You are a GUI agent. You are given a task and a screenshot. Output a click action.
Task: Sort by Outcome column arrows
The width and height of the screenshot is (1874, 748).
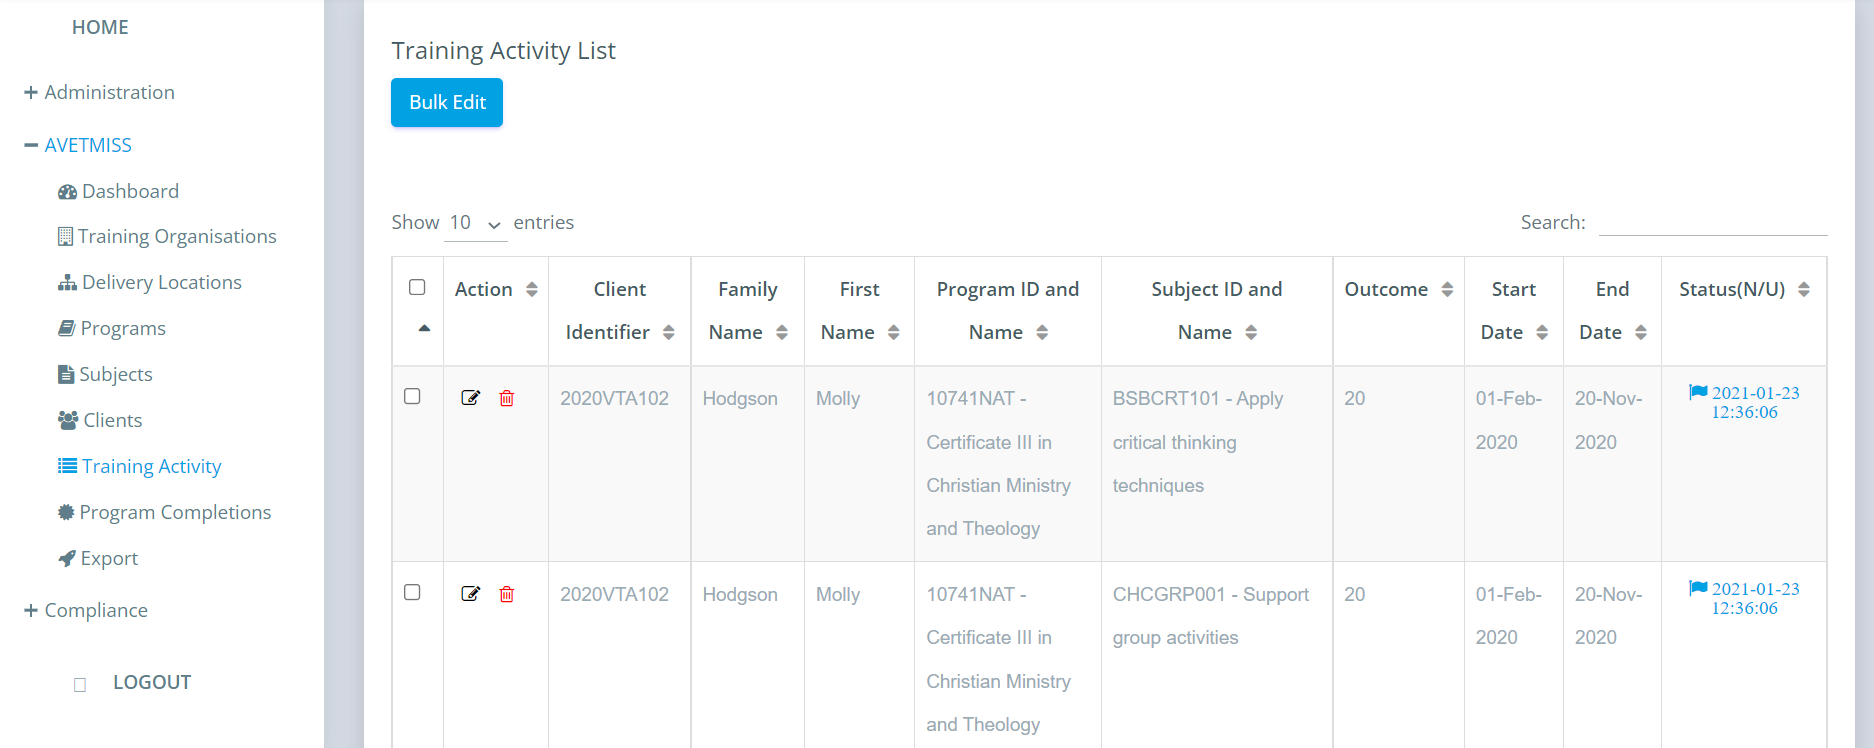pos(1447,289)
